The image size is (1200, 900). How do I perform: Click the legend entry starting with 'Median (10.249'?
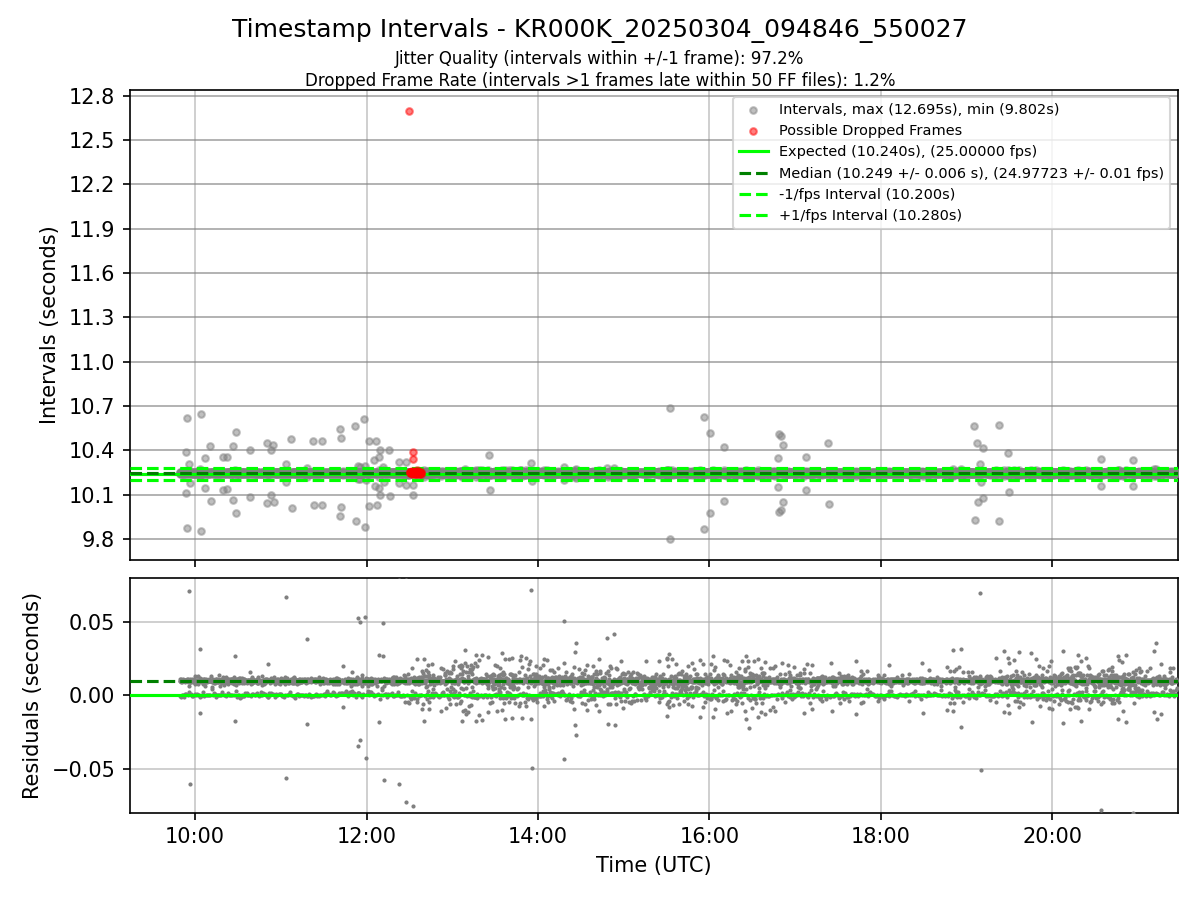(971, 172)
